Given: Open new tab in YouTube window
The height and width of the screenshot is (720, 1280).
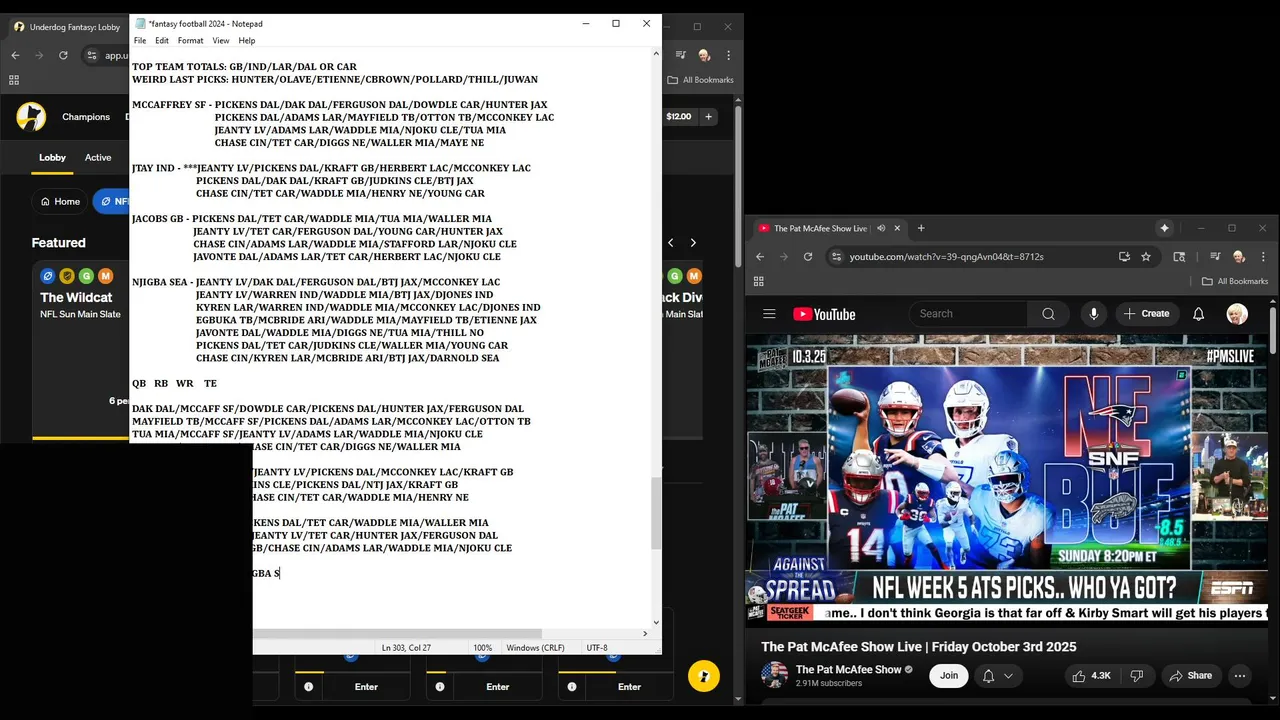Looking at the screenshot, I should (921, 228).
